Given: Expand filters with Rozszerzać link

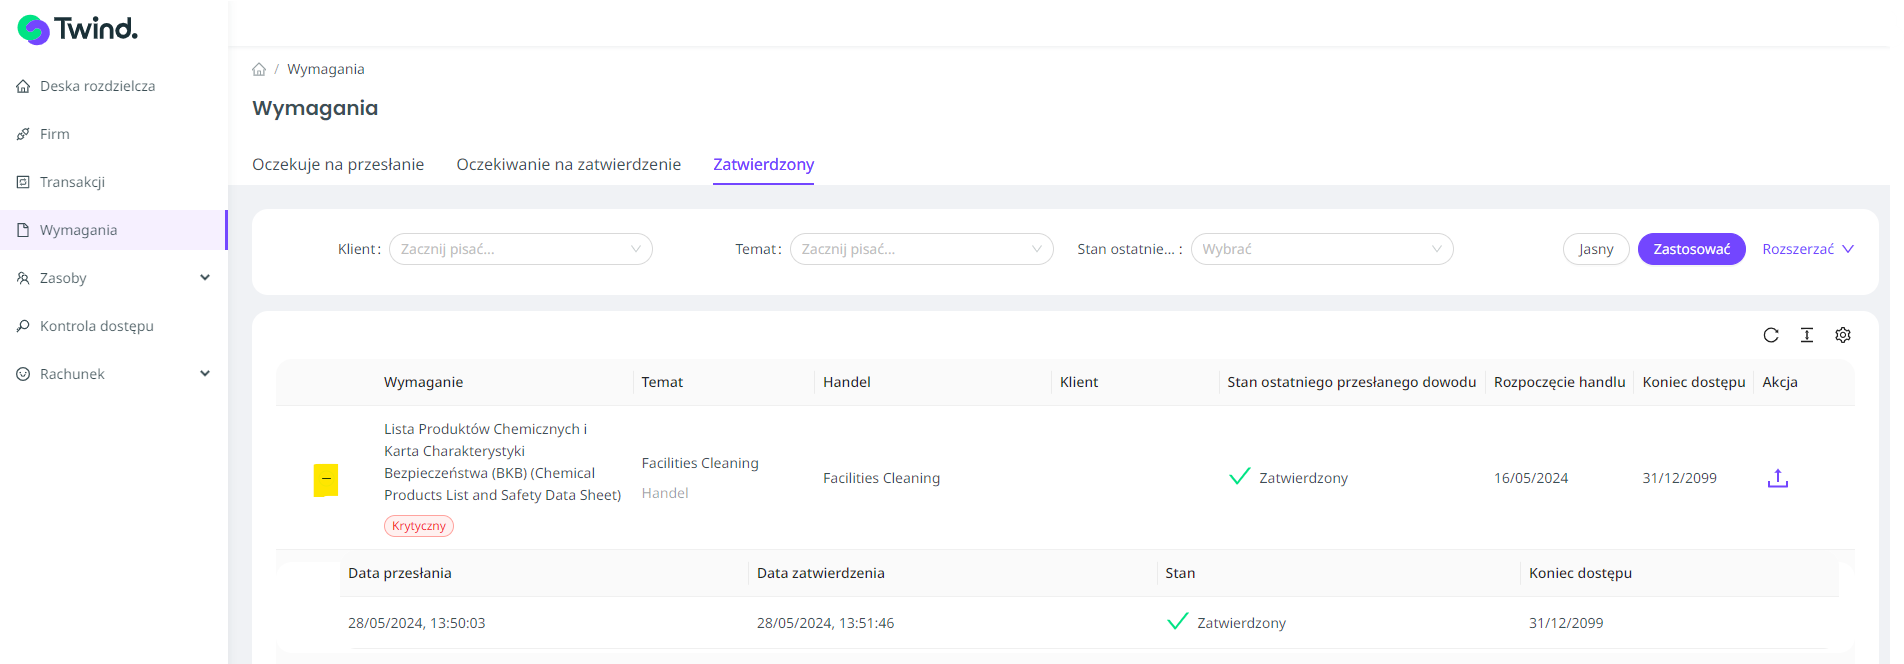Looking at the screenshot, I should 1808,249.
